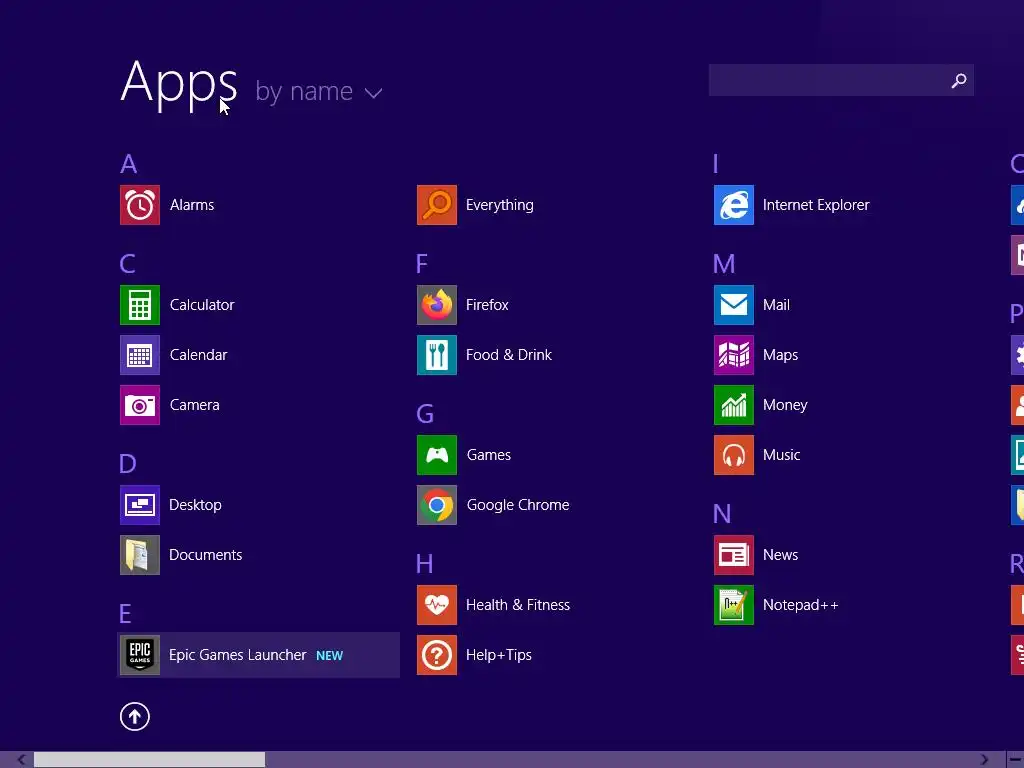Click the 'Calculator' text label
Screen dimensions: 1024x768
[202, 305]
